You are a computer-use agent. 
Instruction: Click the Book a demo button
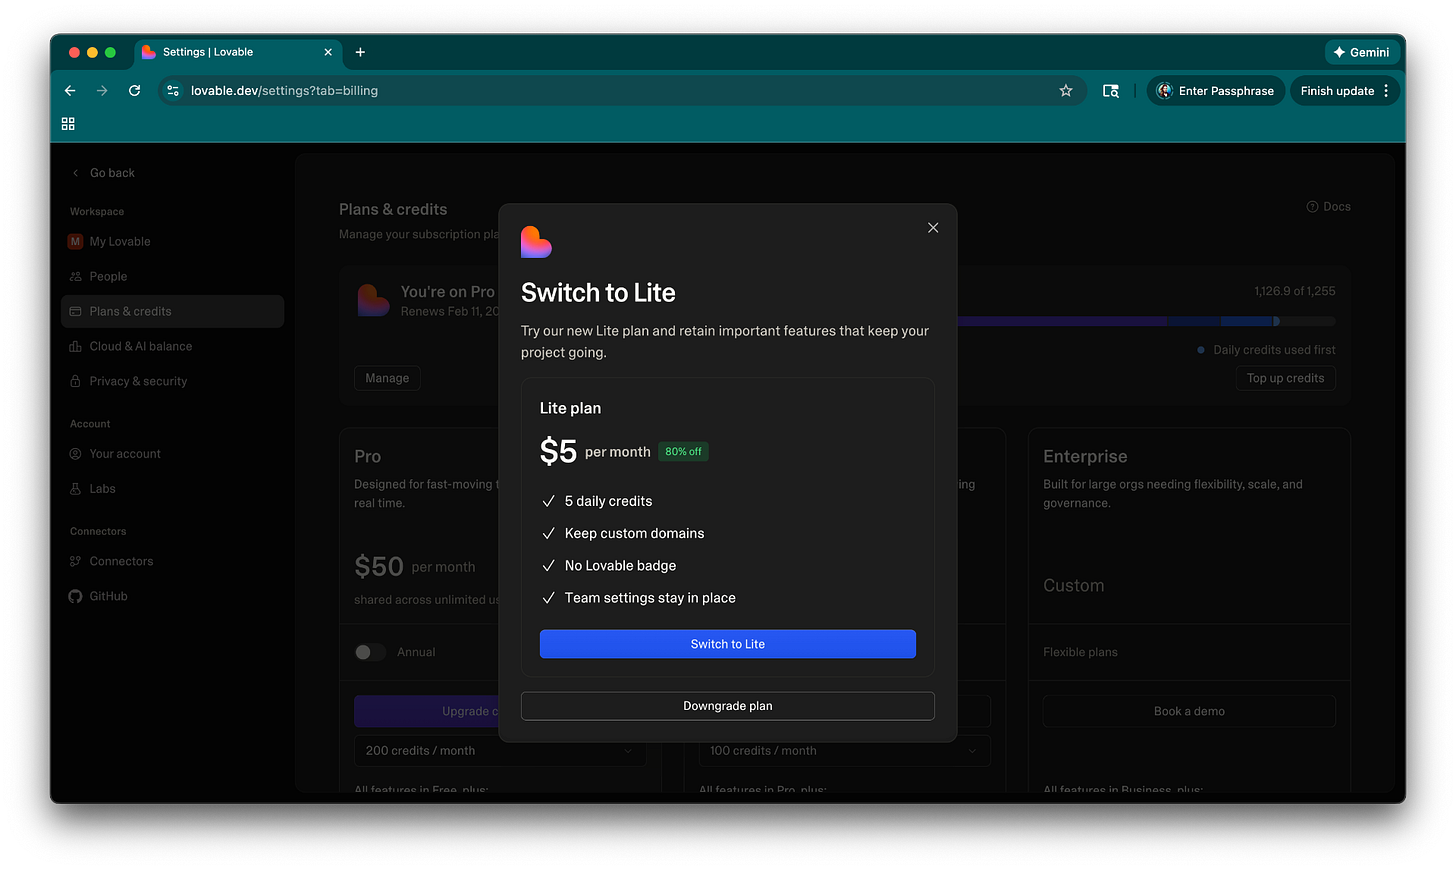pos(1189,712)
